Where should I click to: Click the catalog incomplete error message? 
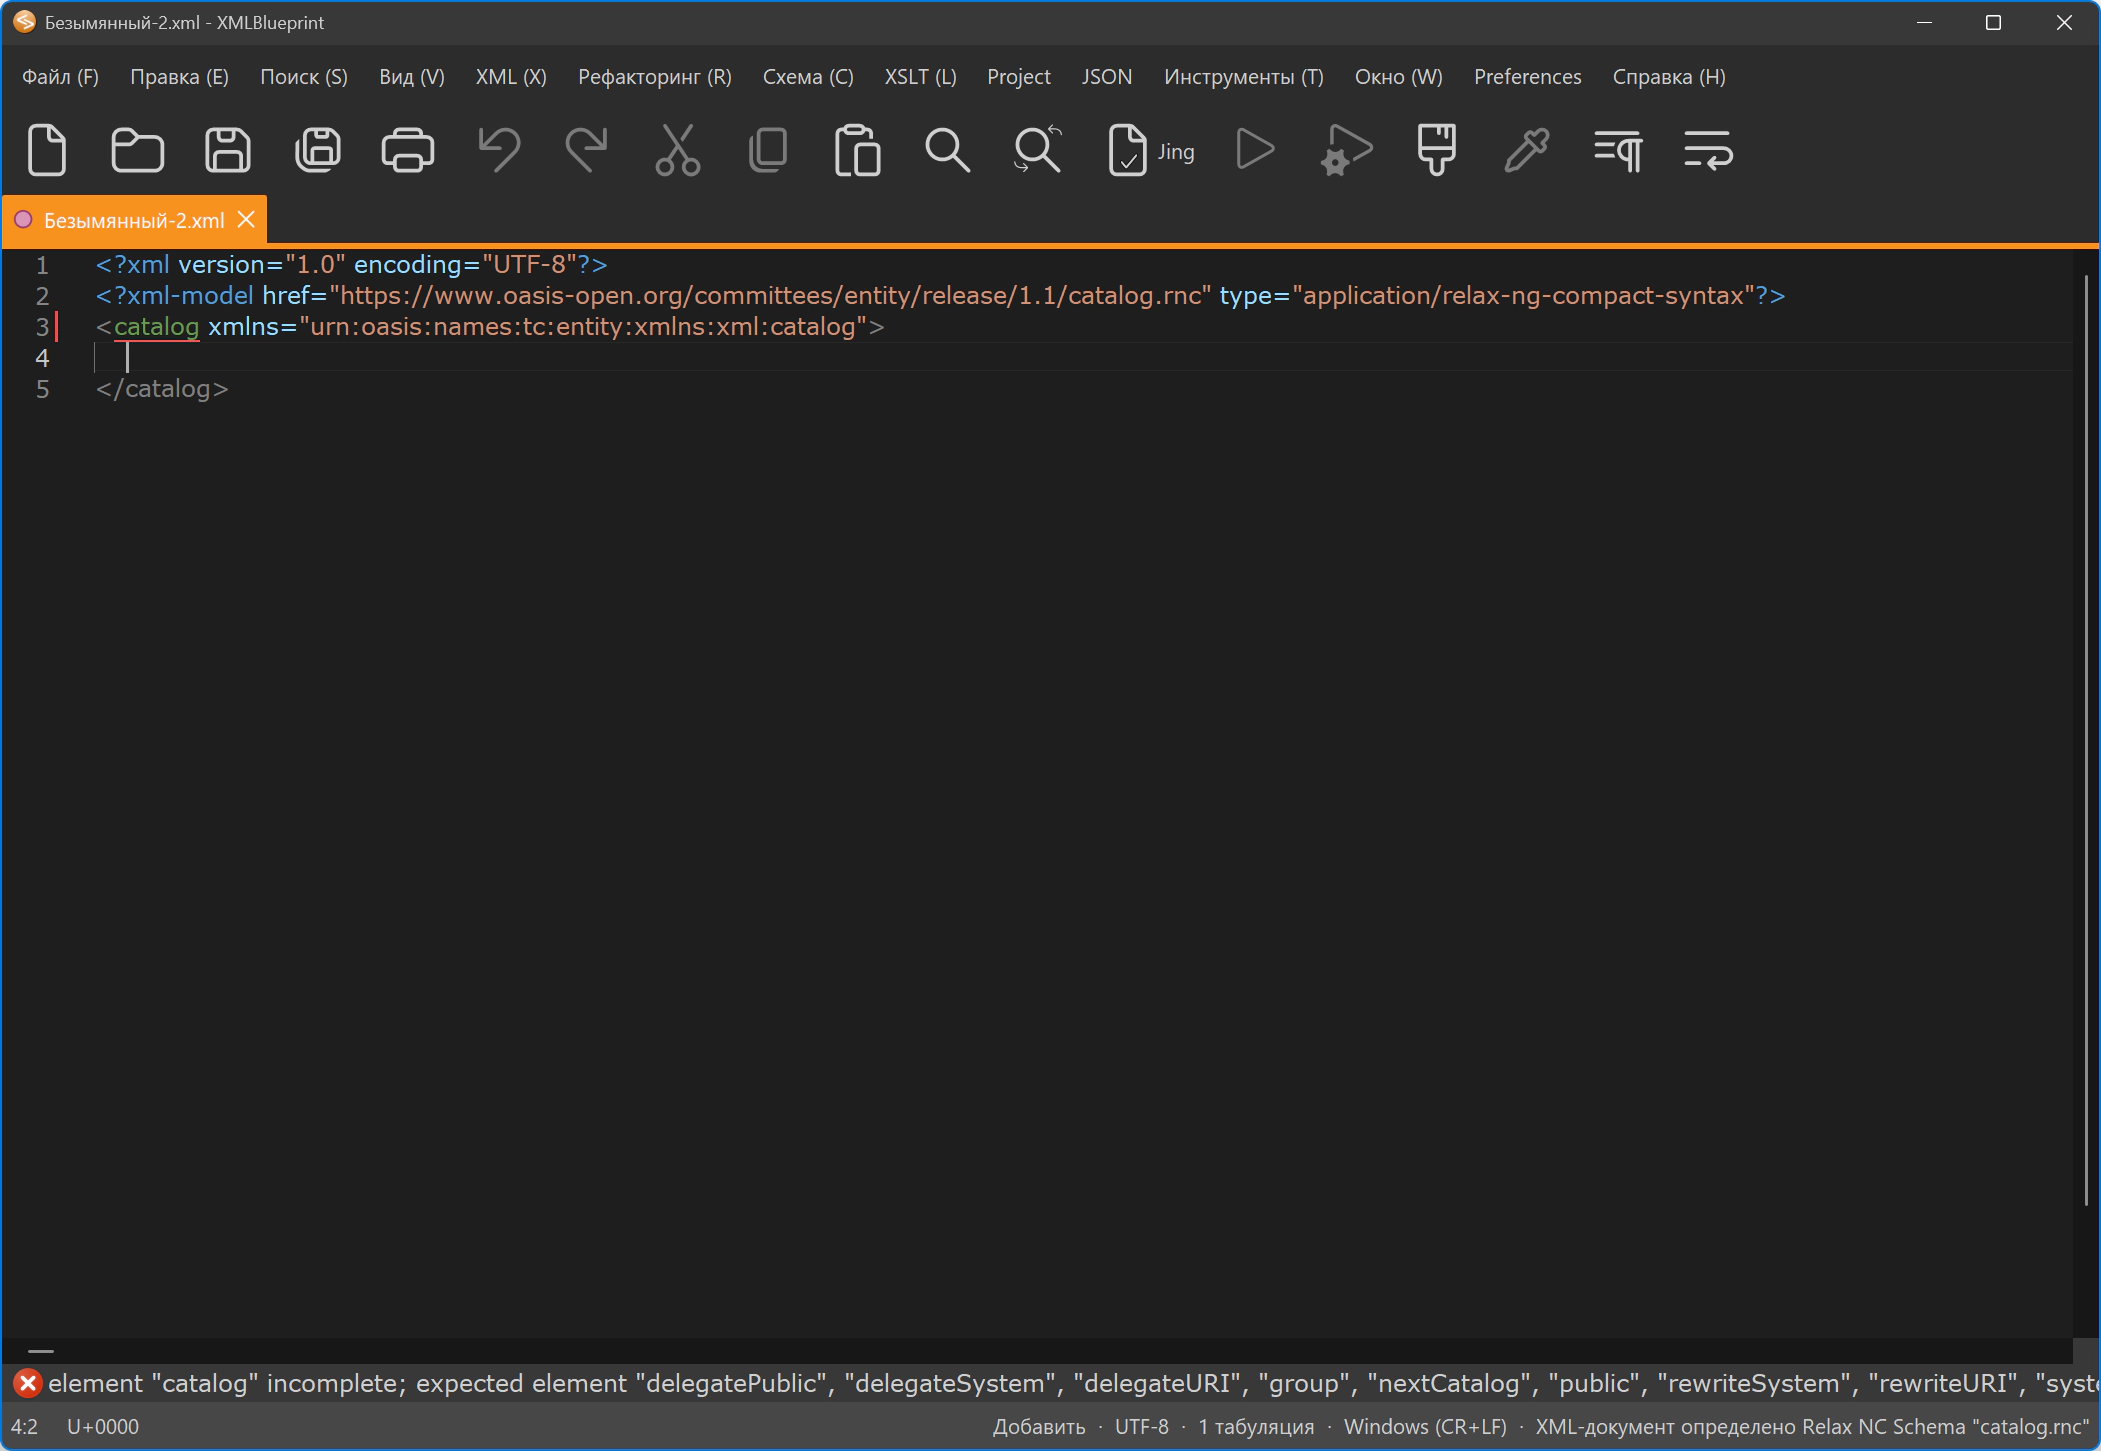[1073, 1383]
